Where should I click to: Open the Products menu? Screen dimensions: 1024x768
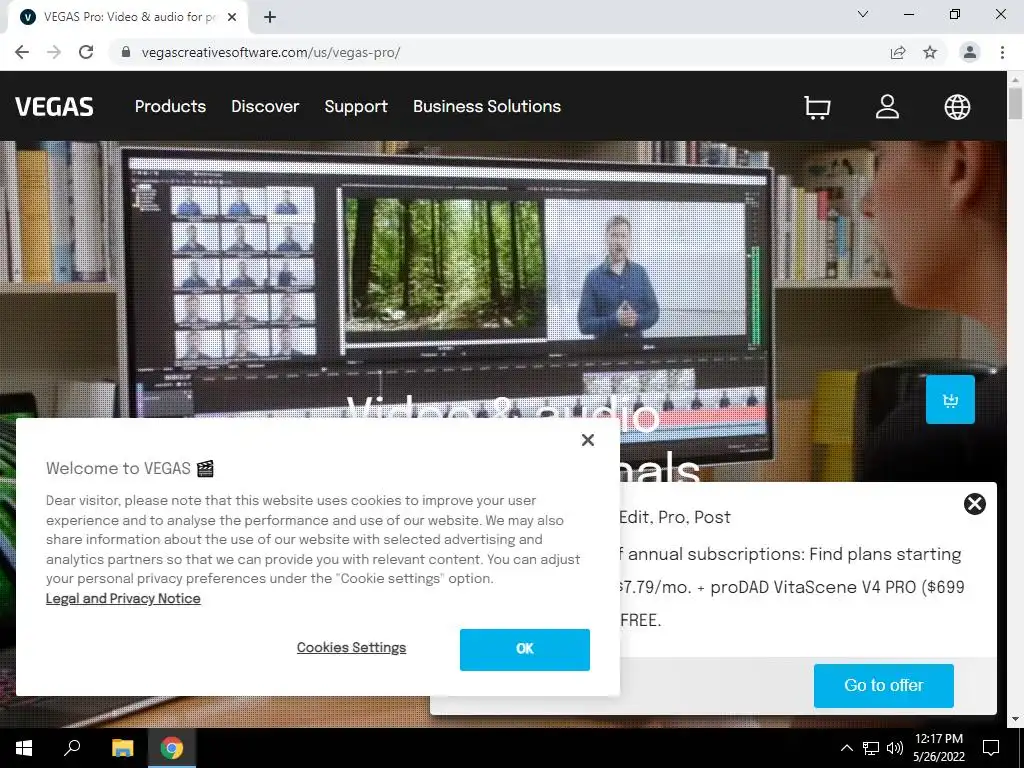[x=170, y=106]
